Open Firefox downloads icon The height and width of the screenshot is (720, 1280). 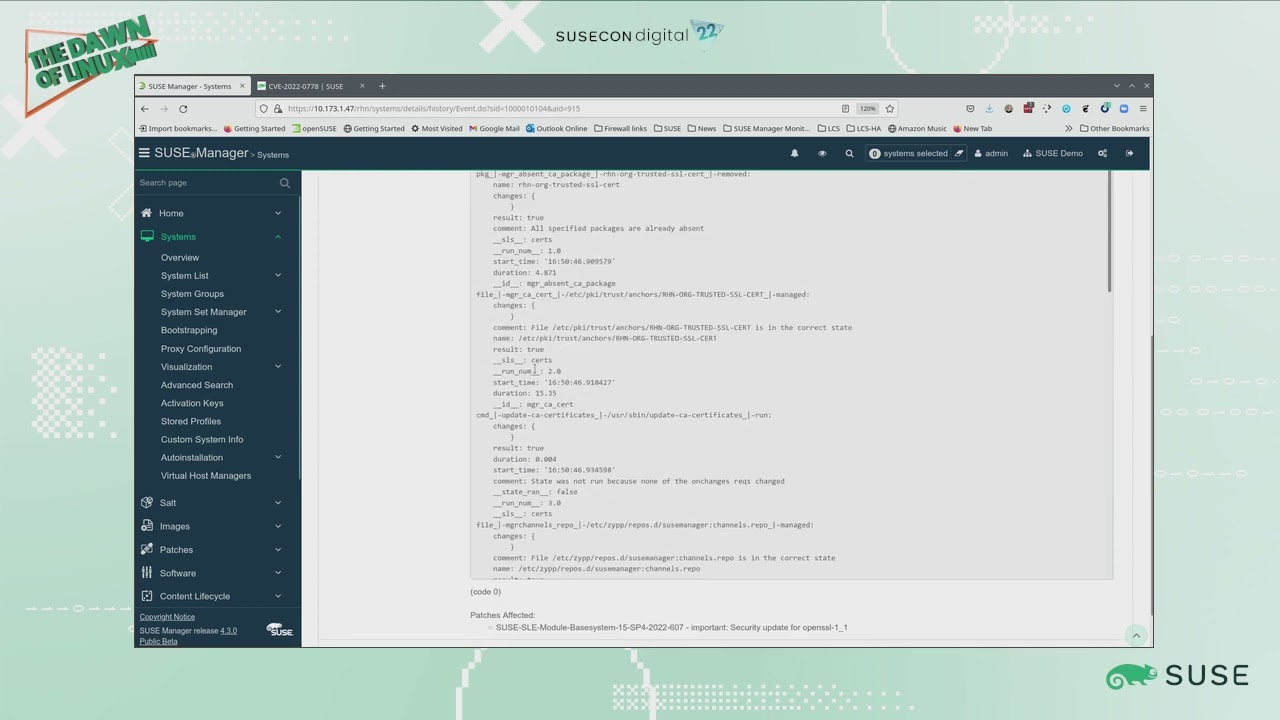click(x=989, y=108)
